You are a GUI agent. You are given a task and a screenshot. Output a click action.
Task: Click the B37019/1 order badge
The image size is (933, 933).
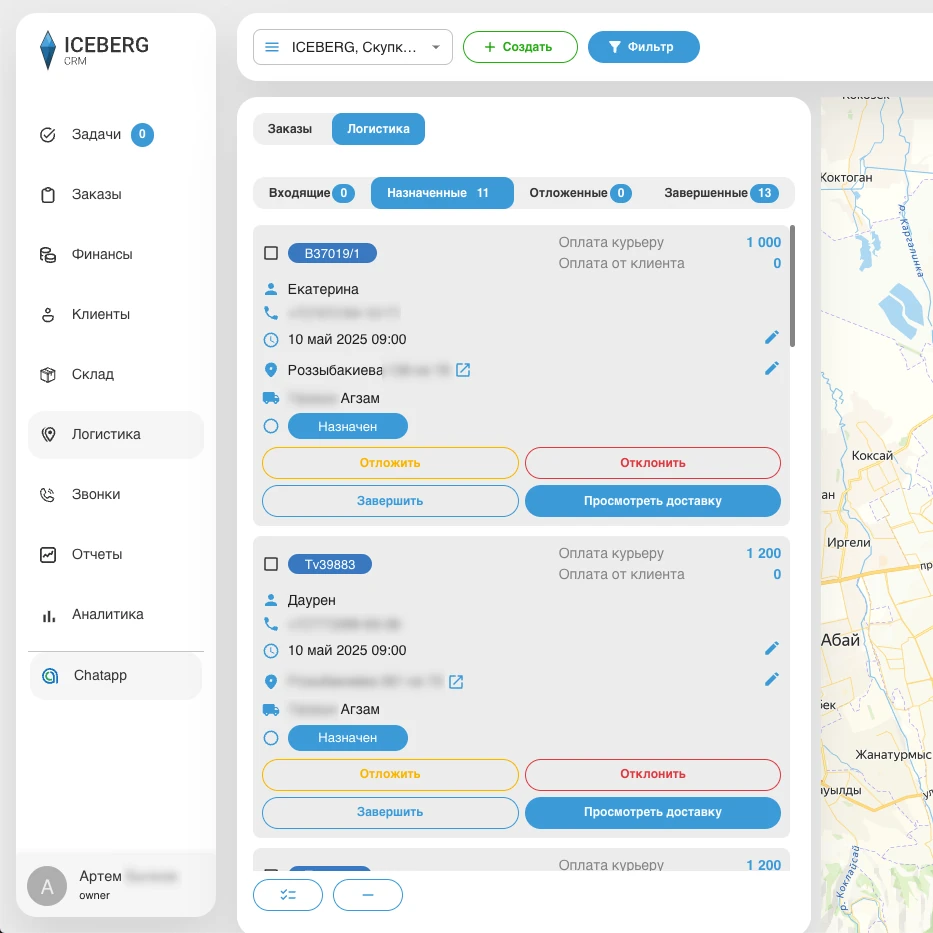pyautogui.click(x=332, y=253)
